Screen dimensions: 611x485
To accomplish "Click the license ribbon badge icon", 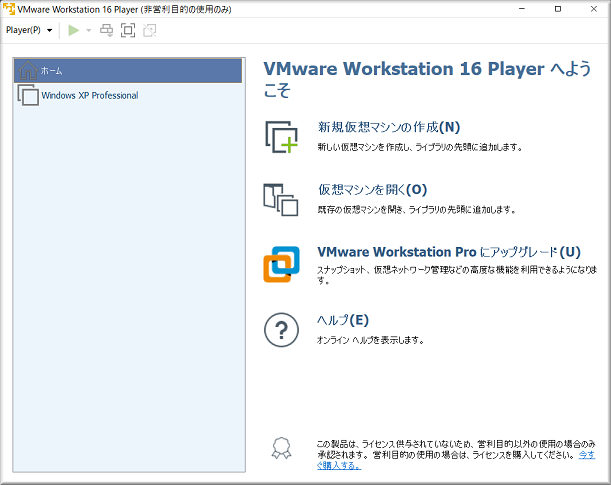I will pos(281,448).
